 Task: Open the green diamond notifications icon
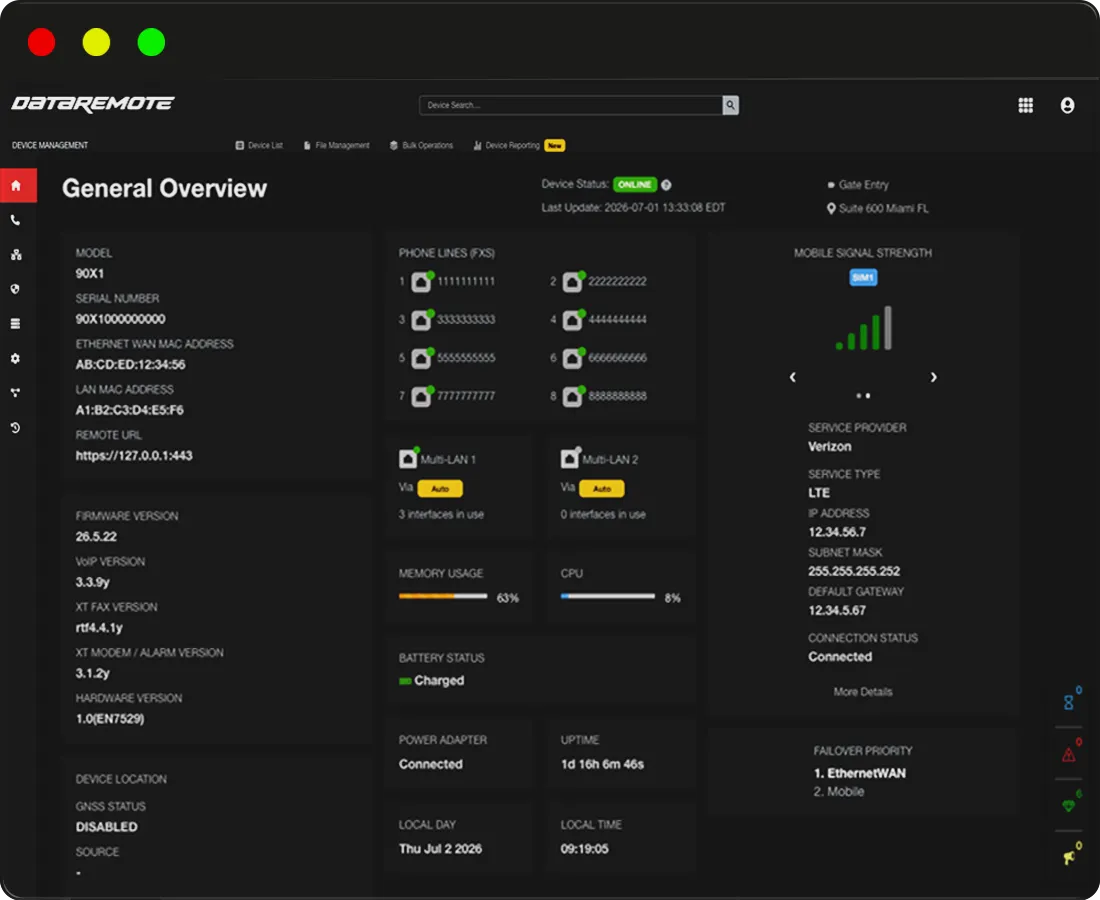point(1069,805)
